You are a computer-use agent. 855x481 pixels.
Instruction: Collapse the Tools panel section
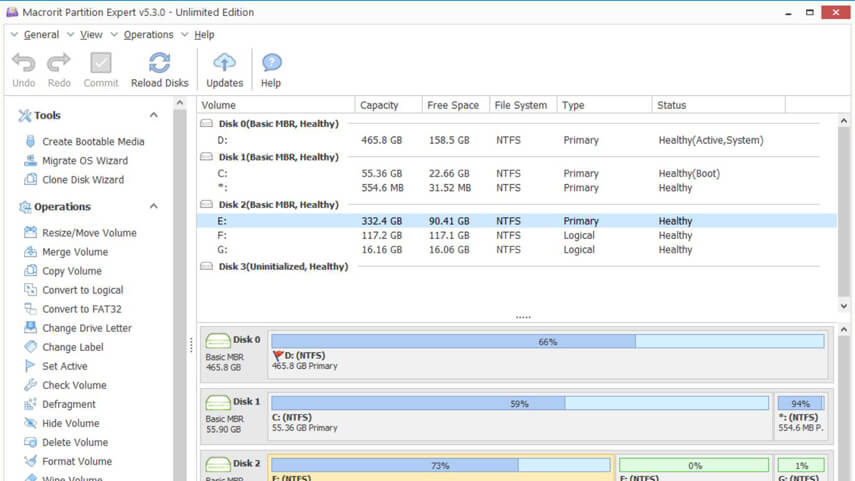point(154,116)
